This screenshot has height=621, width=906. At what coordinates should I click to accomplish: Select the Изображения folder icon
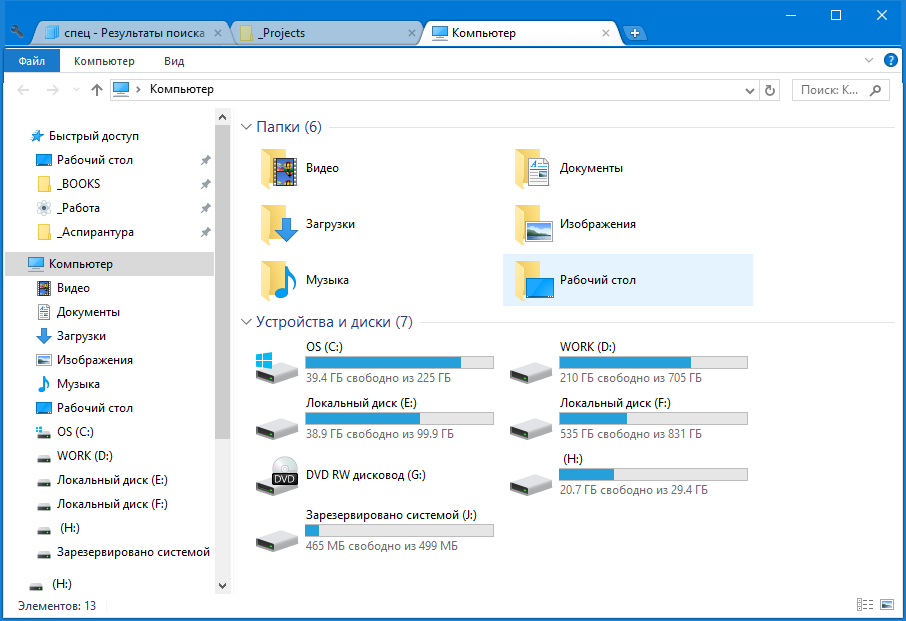(532, 224)
